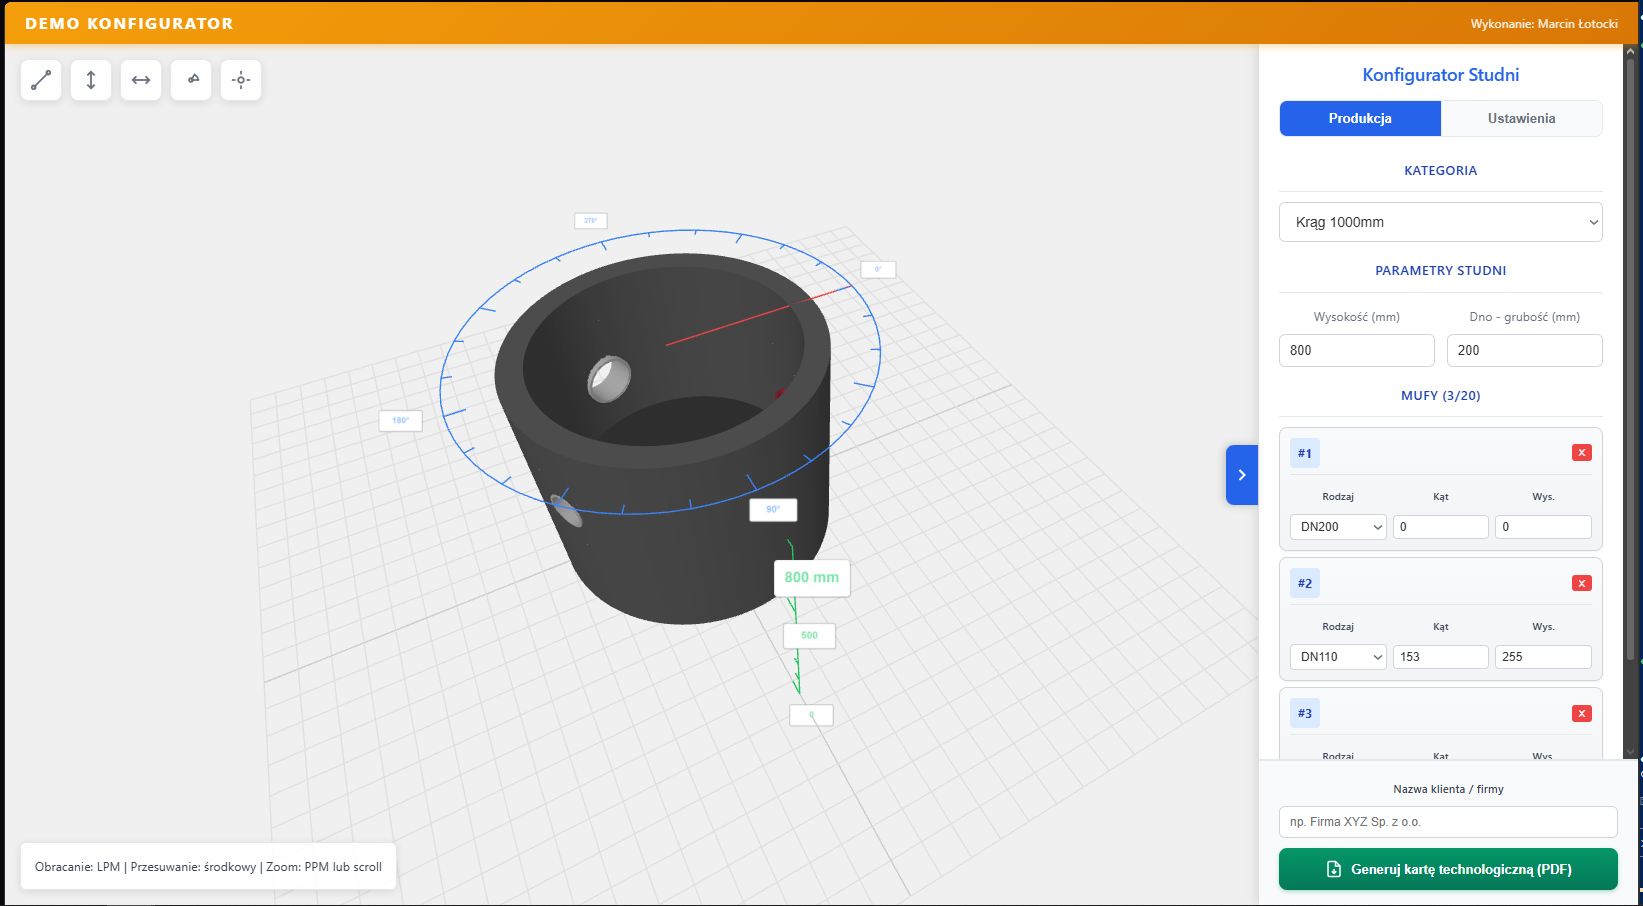Screen dimensions: 1643x906
Task: Click the side panel vertical scrollbar
Action: [x=1630, y=358]
